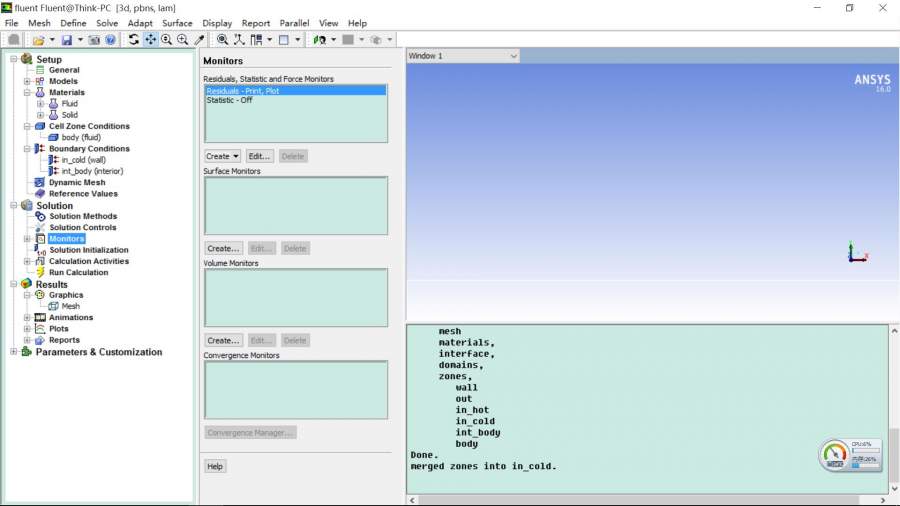Select the rotate view tool

point(134,40)
